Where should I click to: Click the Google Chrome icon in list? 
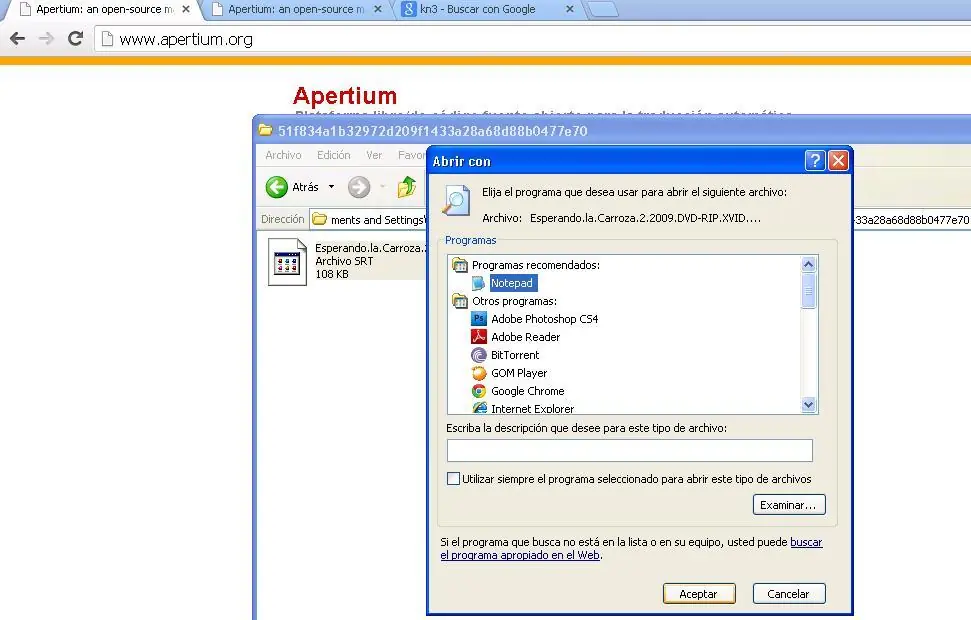(479, 391)
